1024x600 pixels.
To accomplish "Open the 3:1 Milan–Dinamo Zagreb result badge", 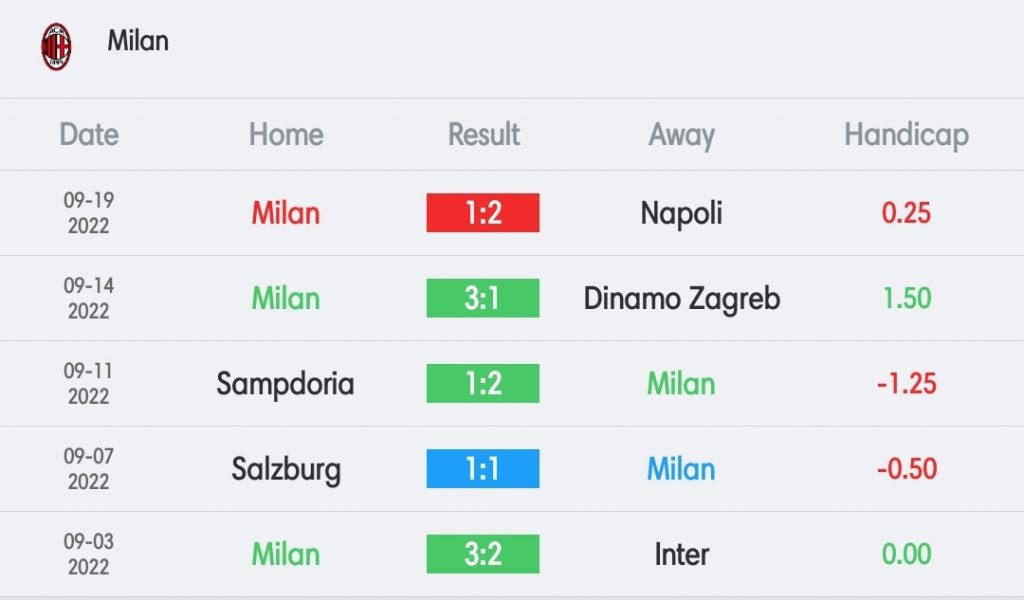I will 483,298.
